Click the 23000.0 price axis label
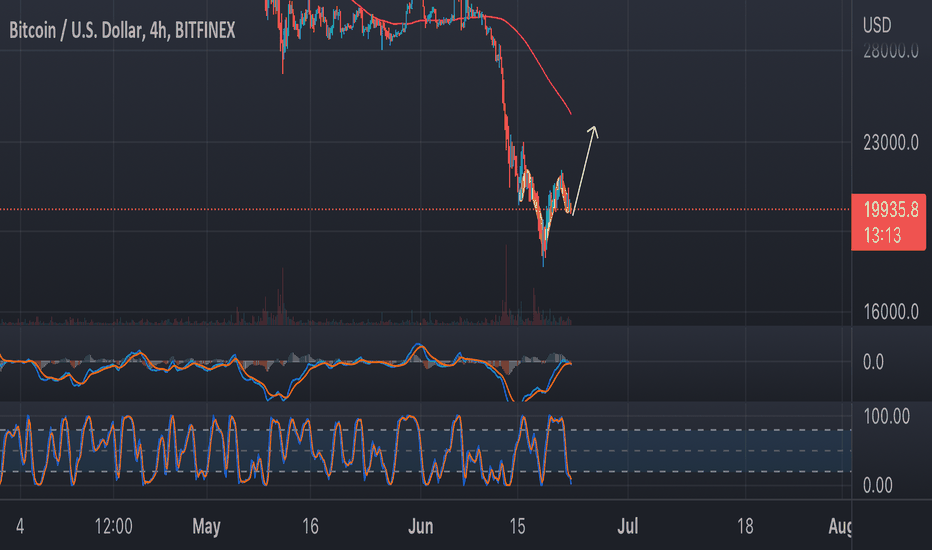The height and width of the screenshot is (550, 932). (890, 143)
